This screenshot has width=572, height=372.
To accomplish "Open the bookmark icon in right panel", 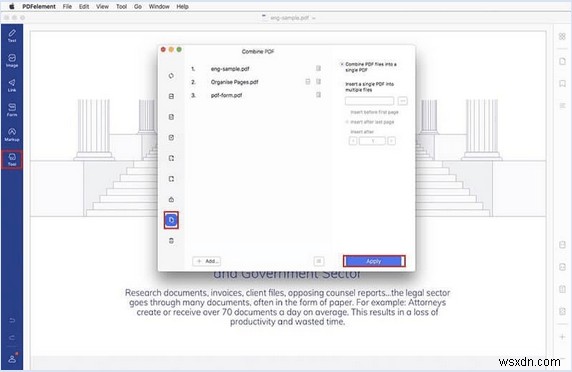I will click(x=562, y=84).
